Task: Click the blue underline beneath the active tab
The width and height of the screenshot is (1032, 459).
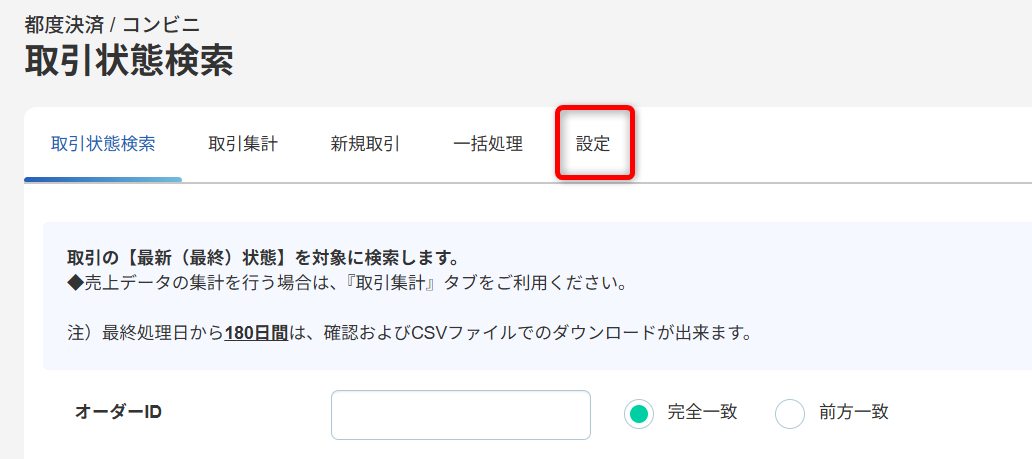Action: (103, 179)
